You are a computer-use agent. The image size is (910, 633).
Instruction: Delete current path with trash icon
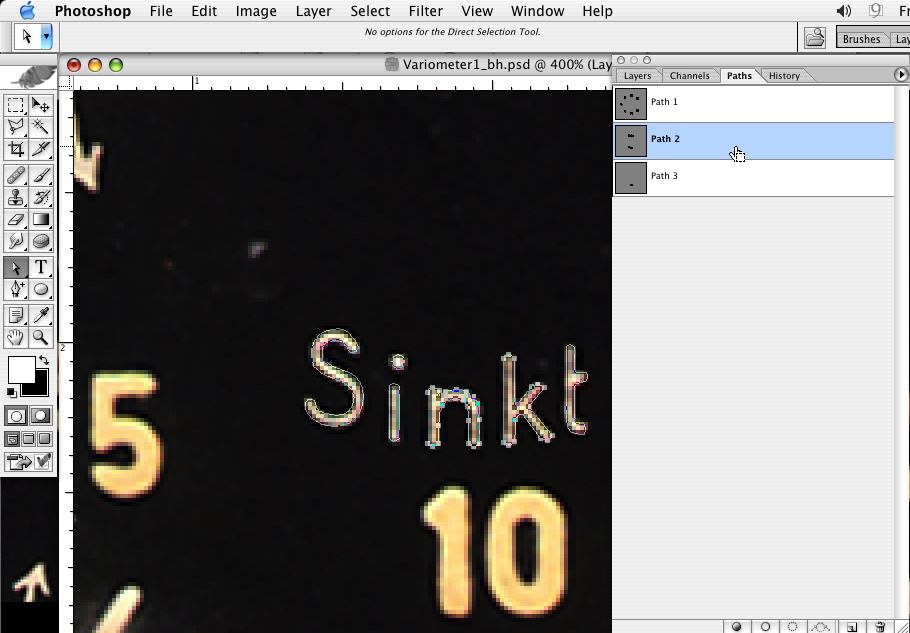point(880,627)
